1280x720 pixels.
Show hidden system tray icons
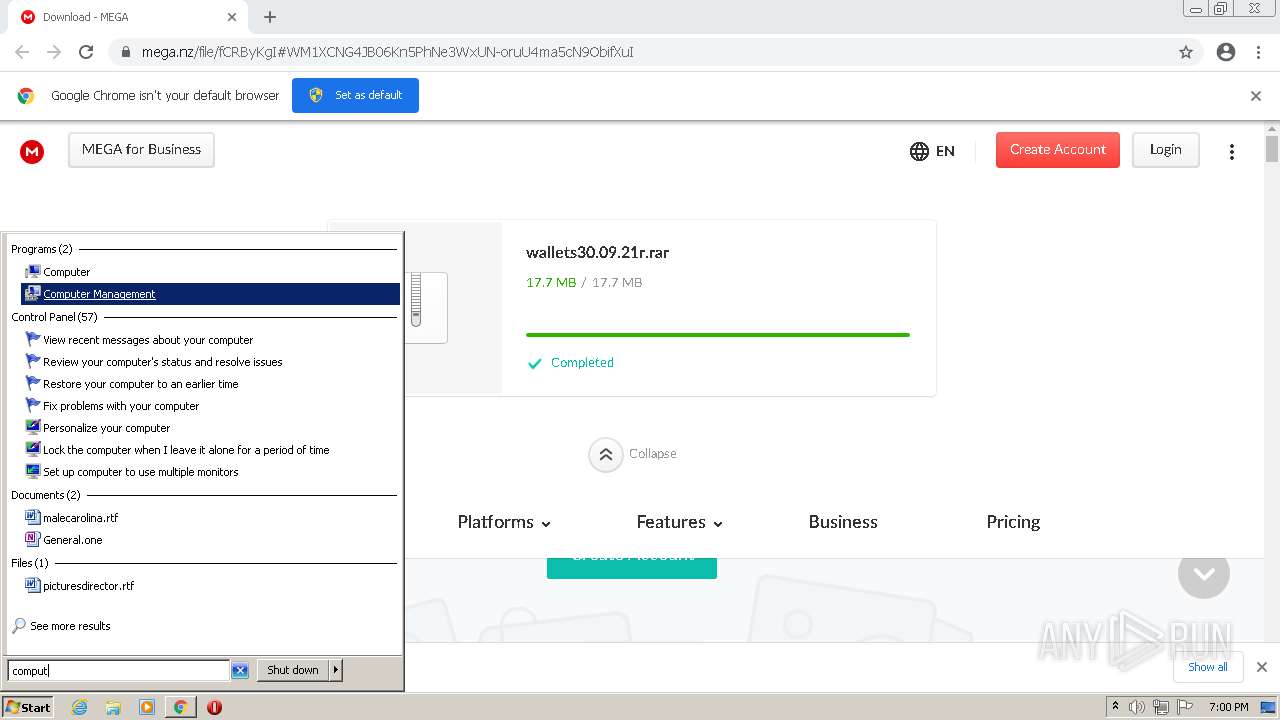[1115, 707]
